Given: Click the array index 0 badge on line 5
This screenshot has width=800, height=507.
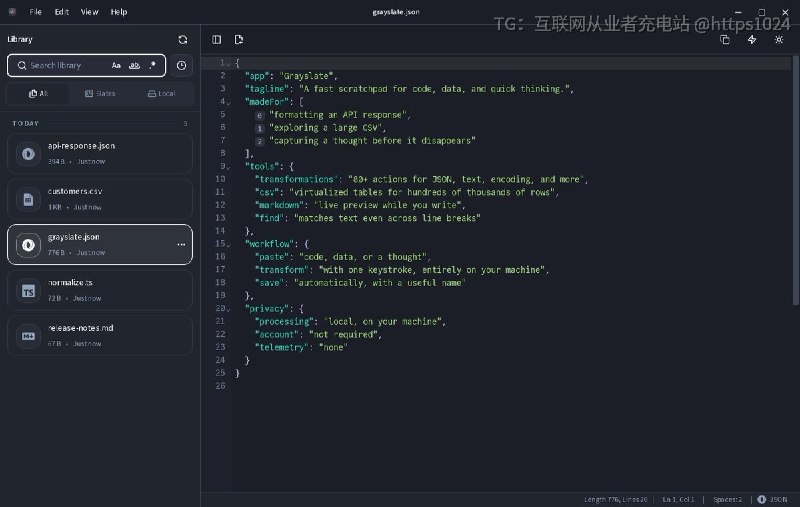Looking at the screenshot, I should [x=259, y=115].
